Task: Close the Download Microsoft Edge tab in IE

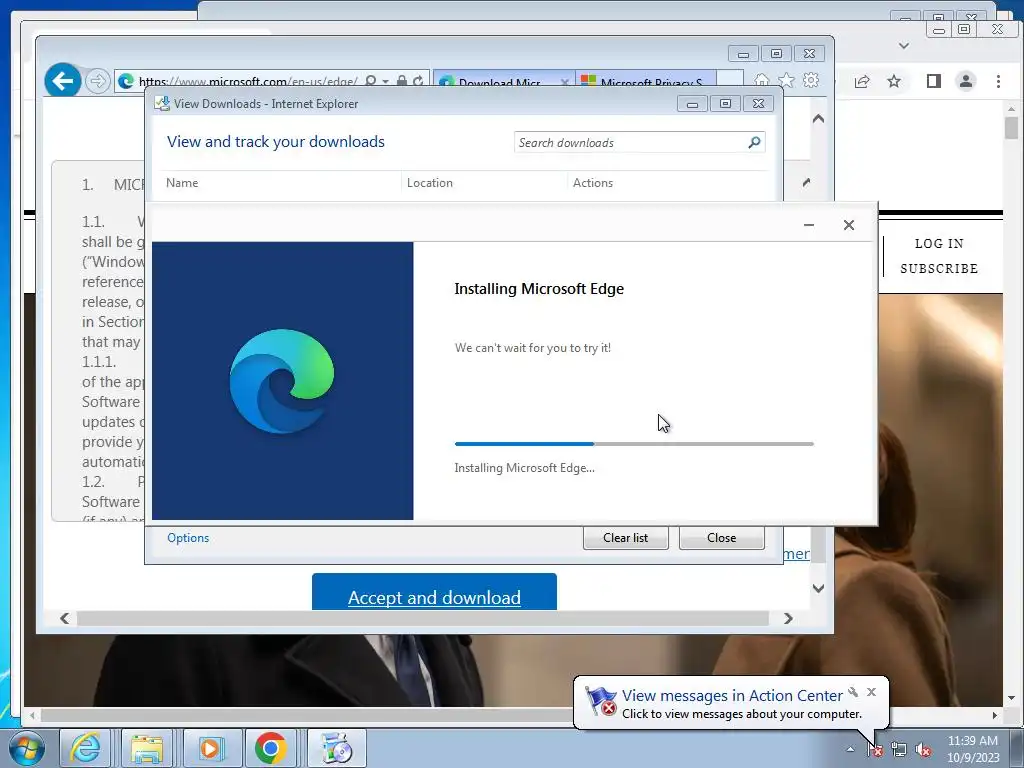Action: (x=565, y=82)
